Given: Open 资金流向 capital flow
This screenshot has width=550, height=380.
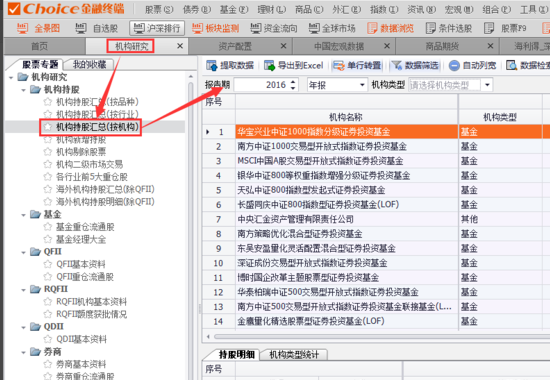Looking at the screenshot, I should (x=274, y=28).
